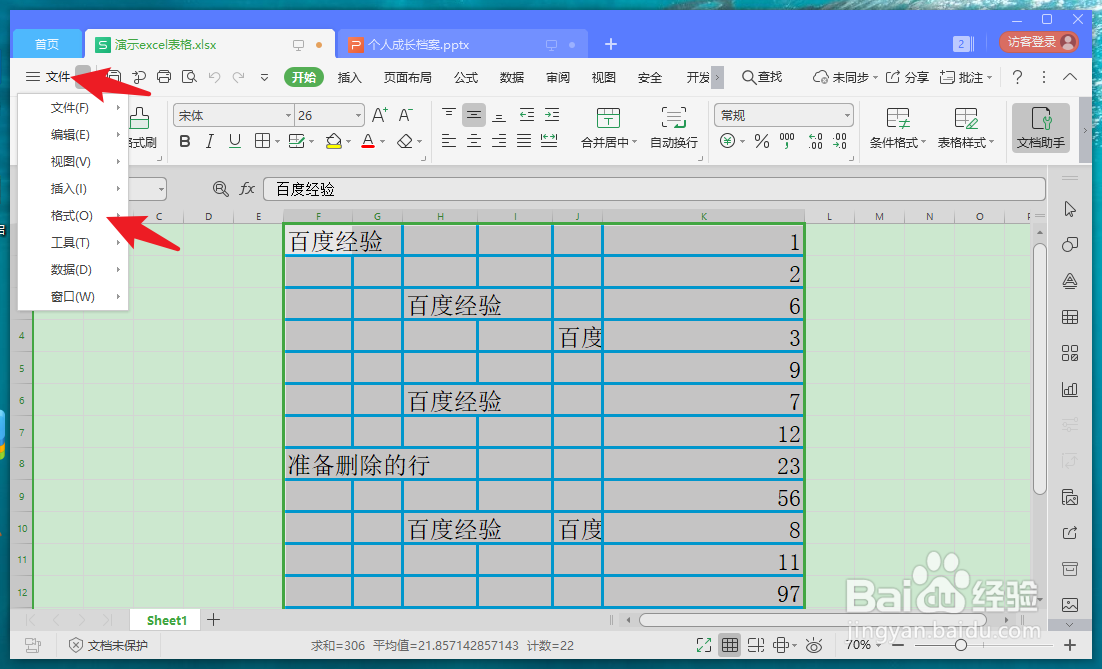
Task: Click the Increase indent icon
Action: pyautogui.click(x=552, y=115)
